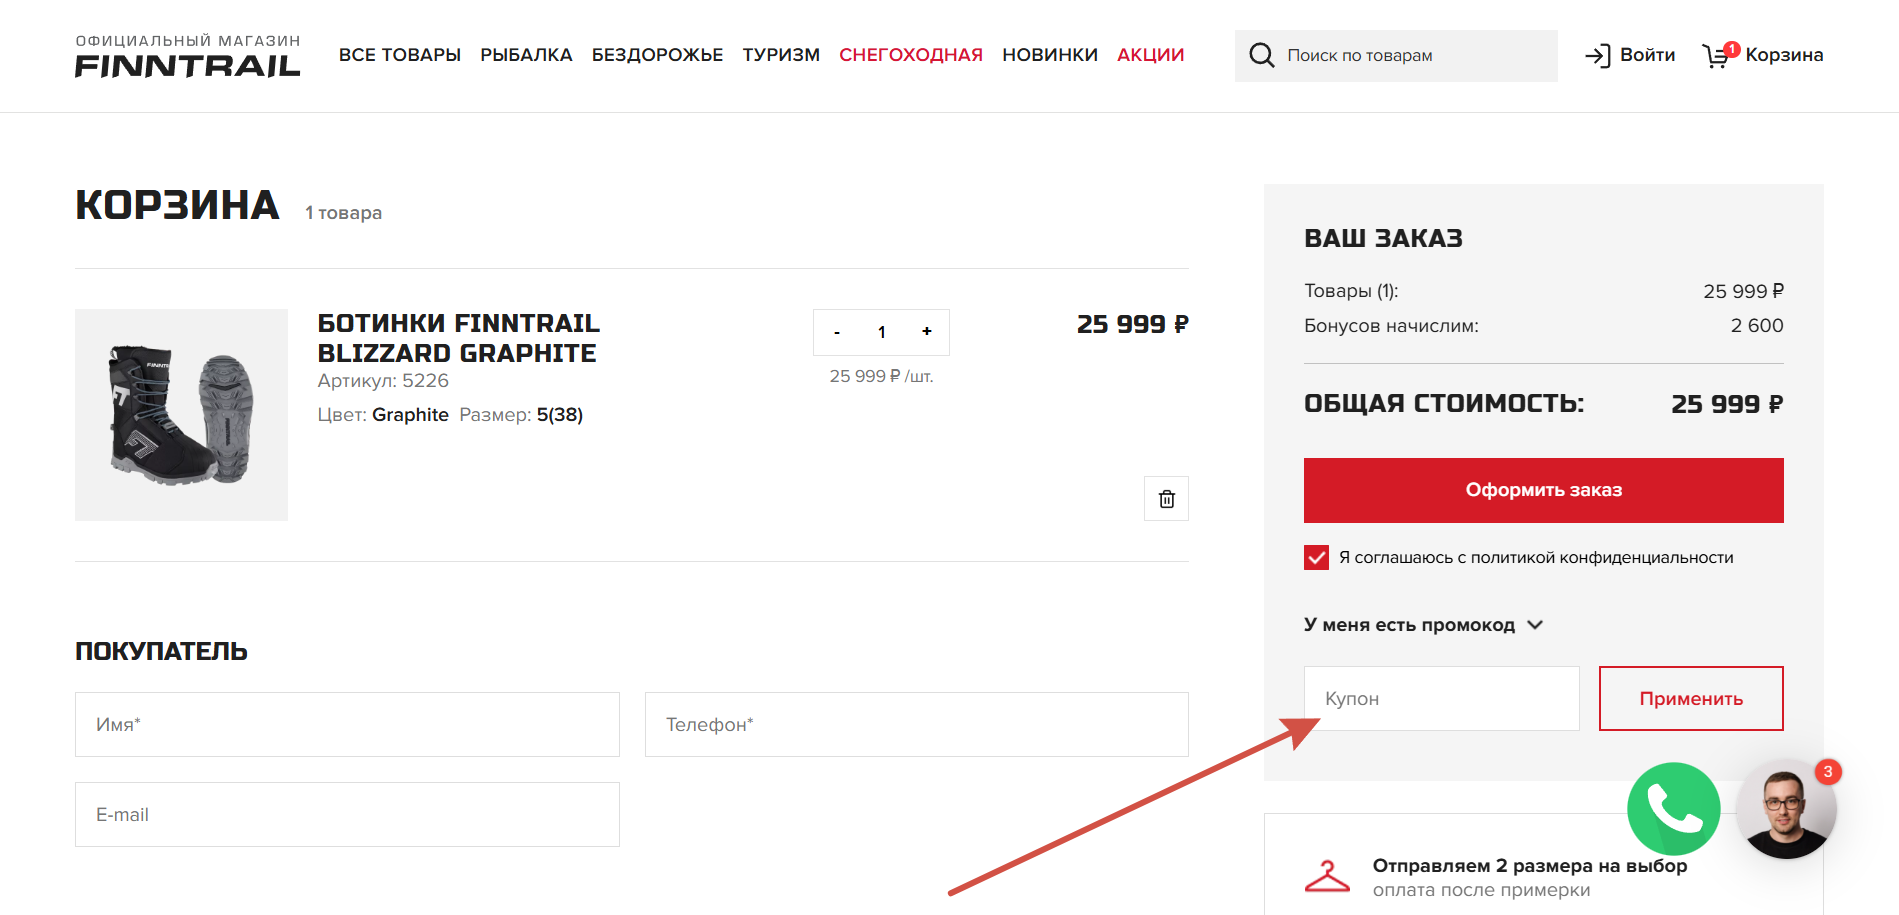Click the search magnifier icon
The width and height of the screenshot is (1899, 915).
[1262, 55]
